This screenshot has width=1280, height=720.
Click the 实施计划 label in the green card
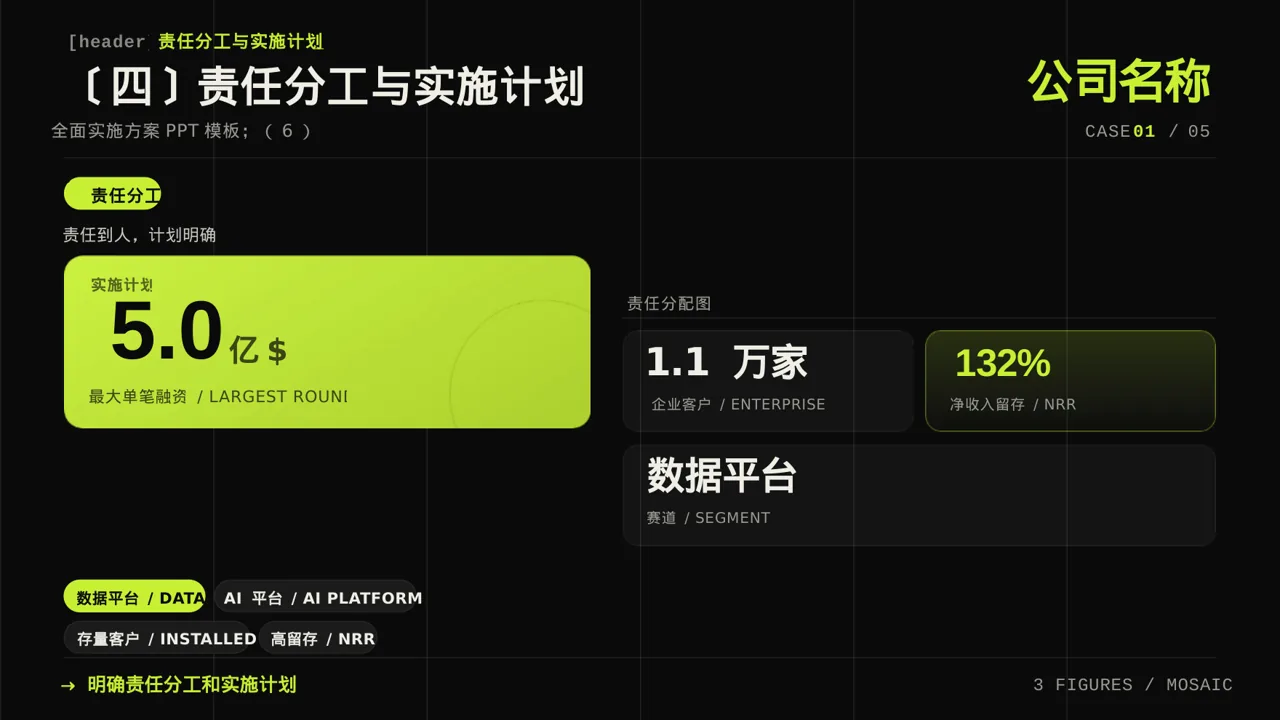coord(121,285)
